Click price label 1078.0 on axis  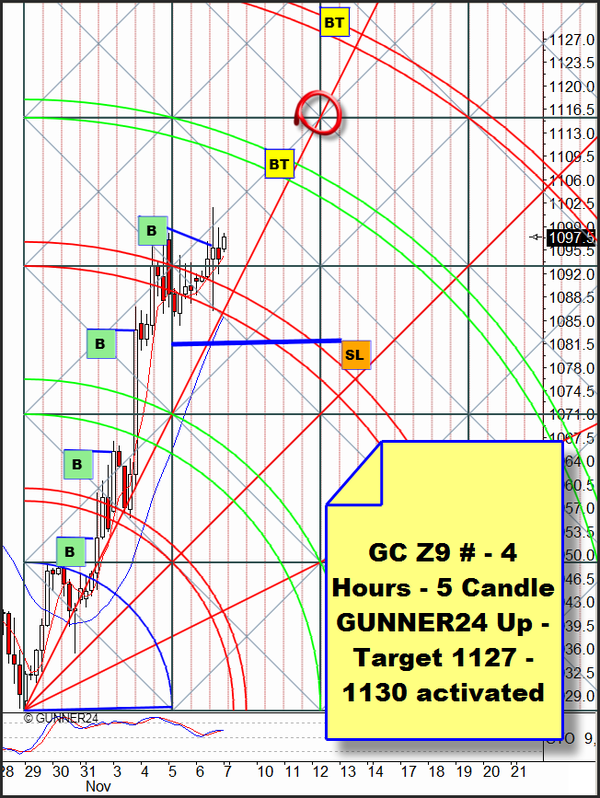point(571,368)
